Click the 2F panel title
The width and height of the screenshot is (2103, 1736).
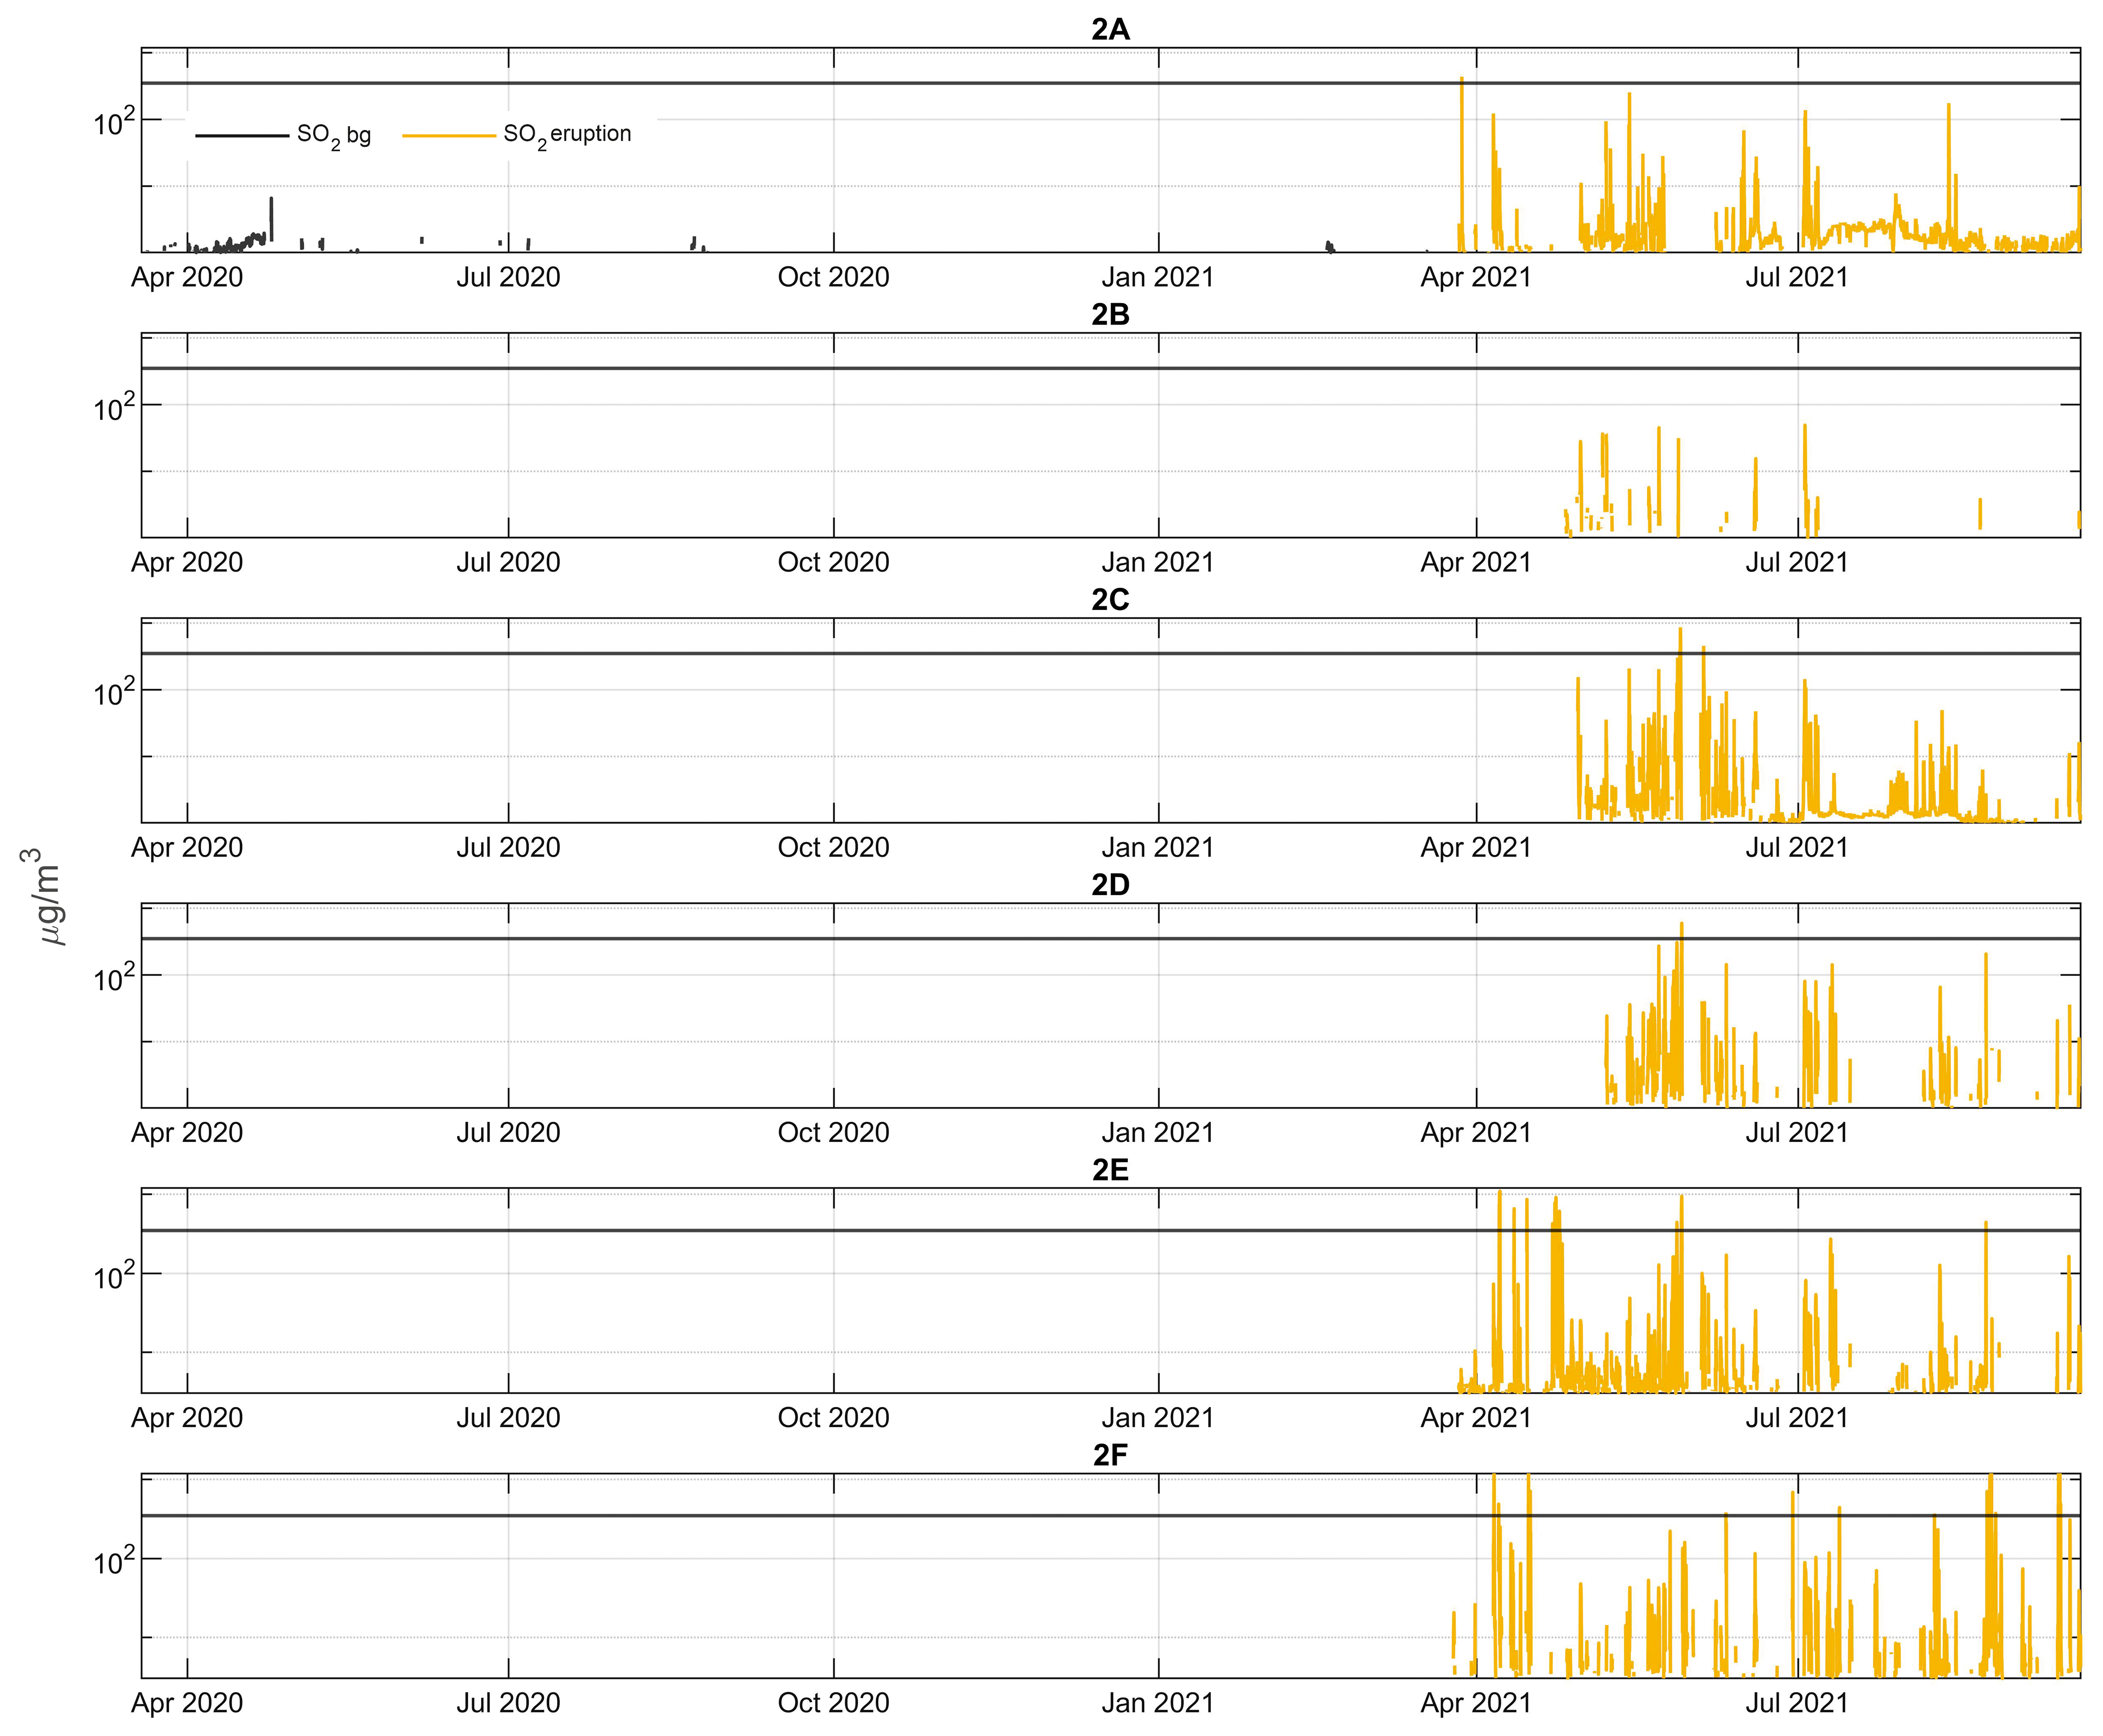click(1110, 1455)
